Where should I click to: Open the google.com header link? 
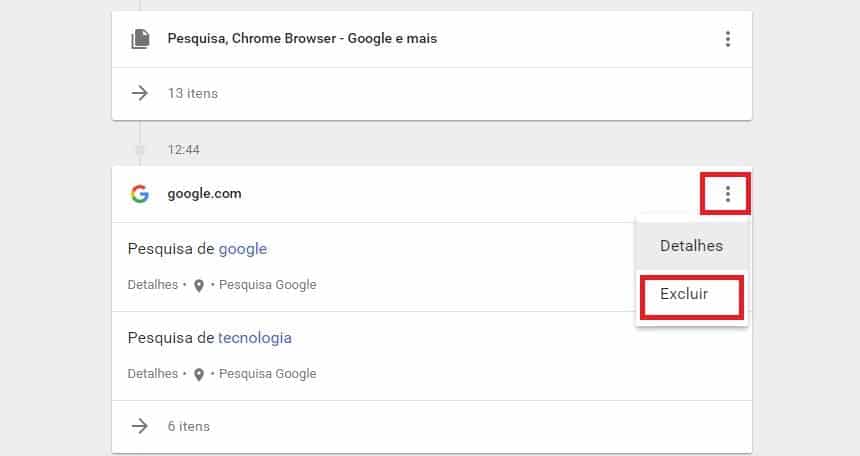click(x=204, y=194)
